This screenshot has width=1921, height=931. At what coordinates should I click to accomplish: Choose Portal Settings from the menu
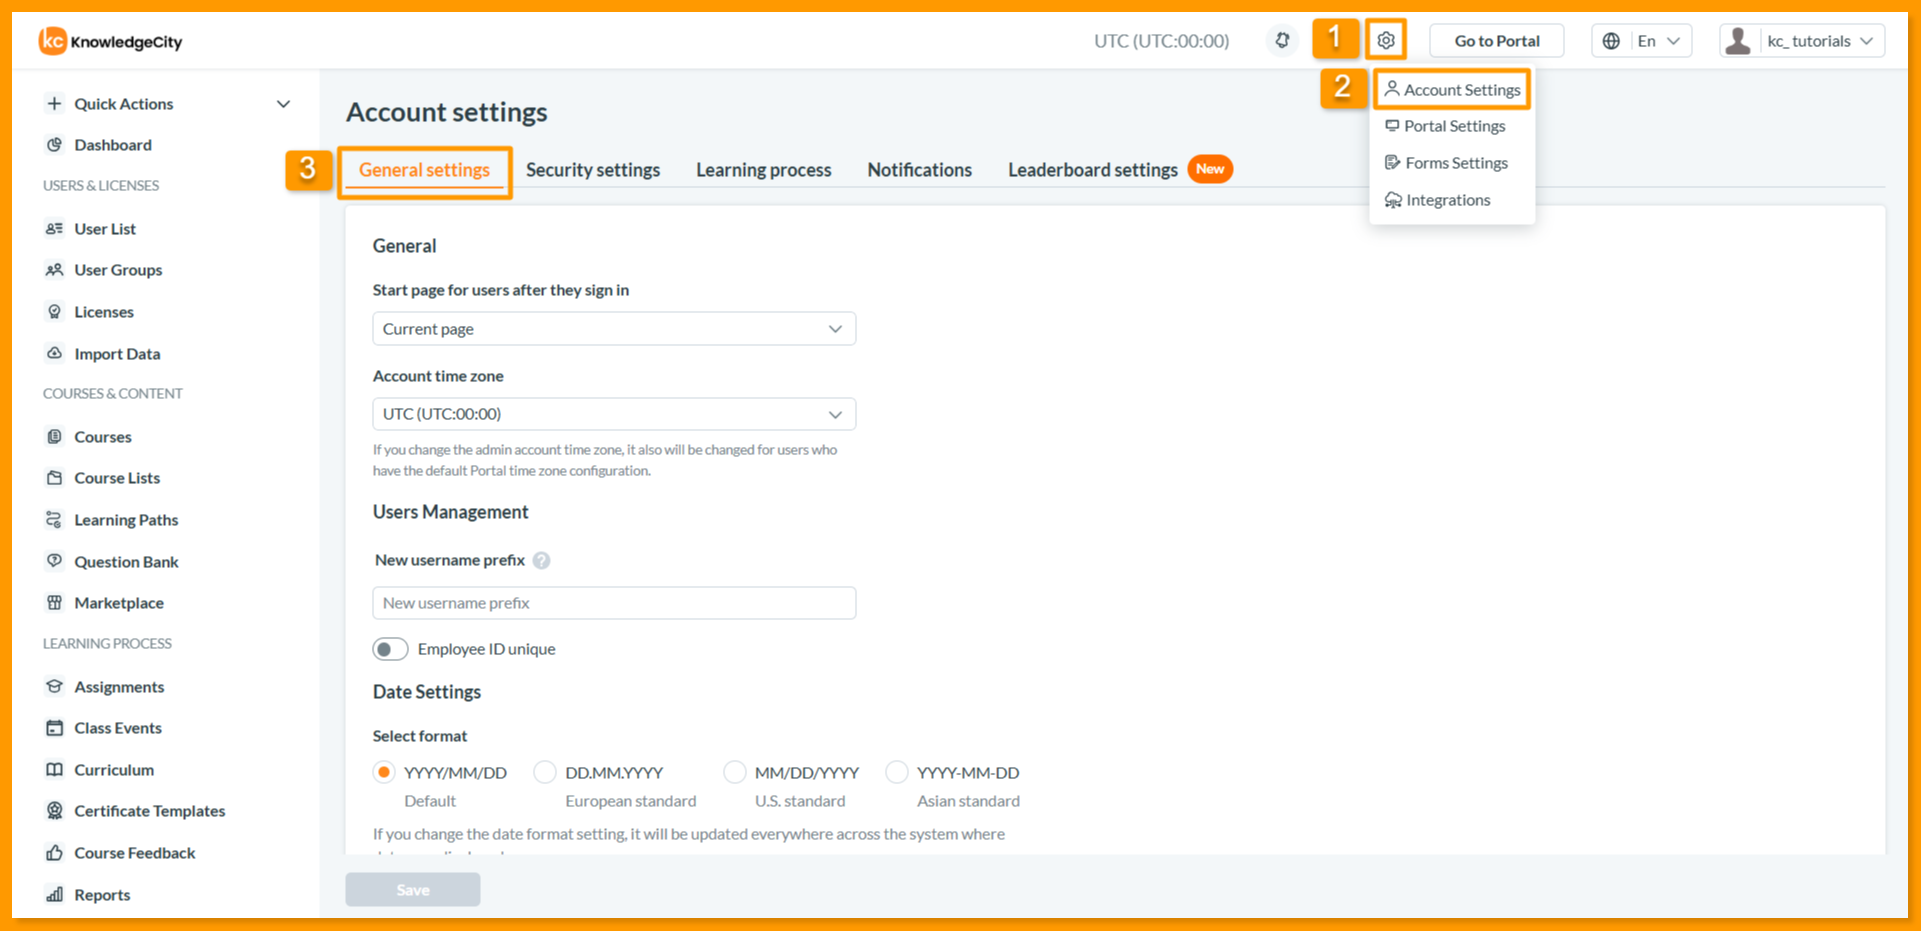(x=1445, y=126)
